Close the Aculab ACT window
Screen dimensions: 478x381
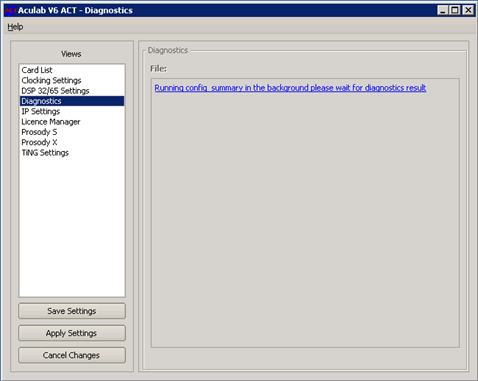click(468, 10)
